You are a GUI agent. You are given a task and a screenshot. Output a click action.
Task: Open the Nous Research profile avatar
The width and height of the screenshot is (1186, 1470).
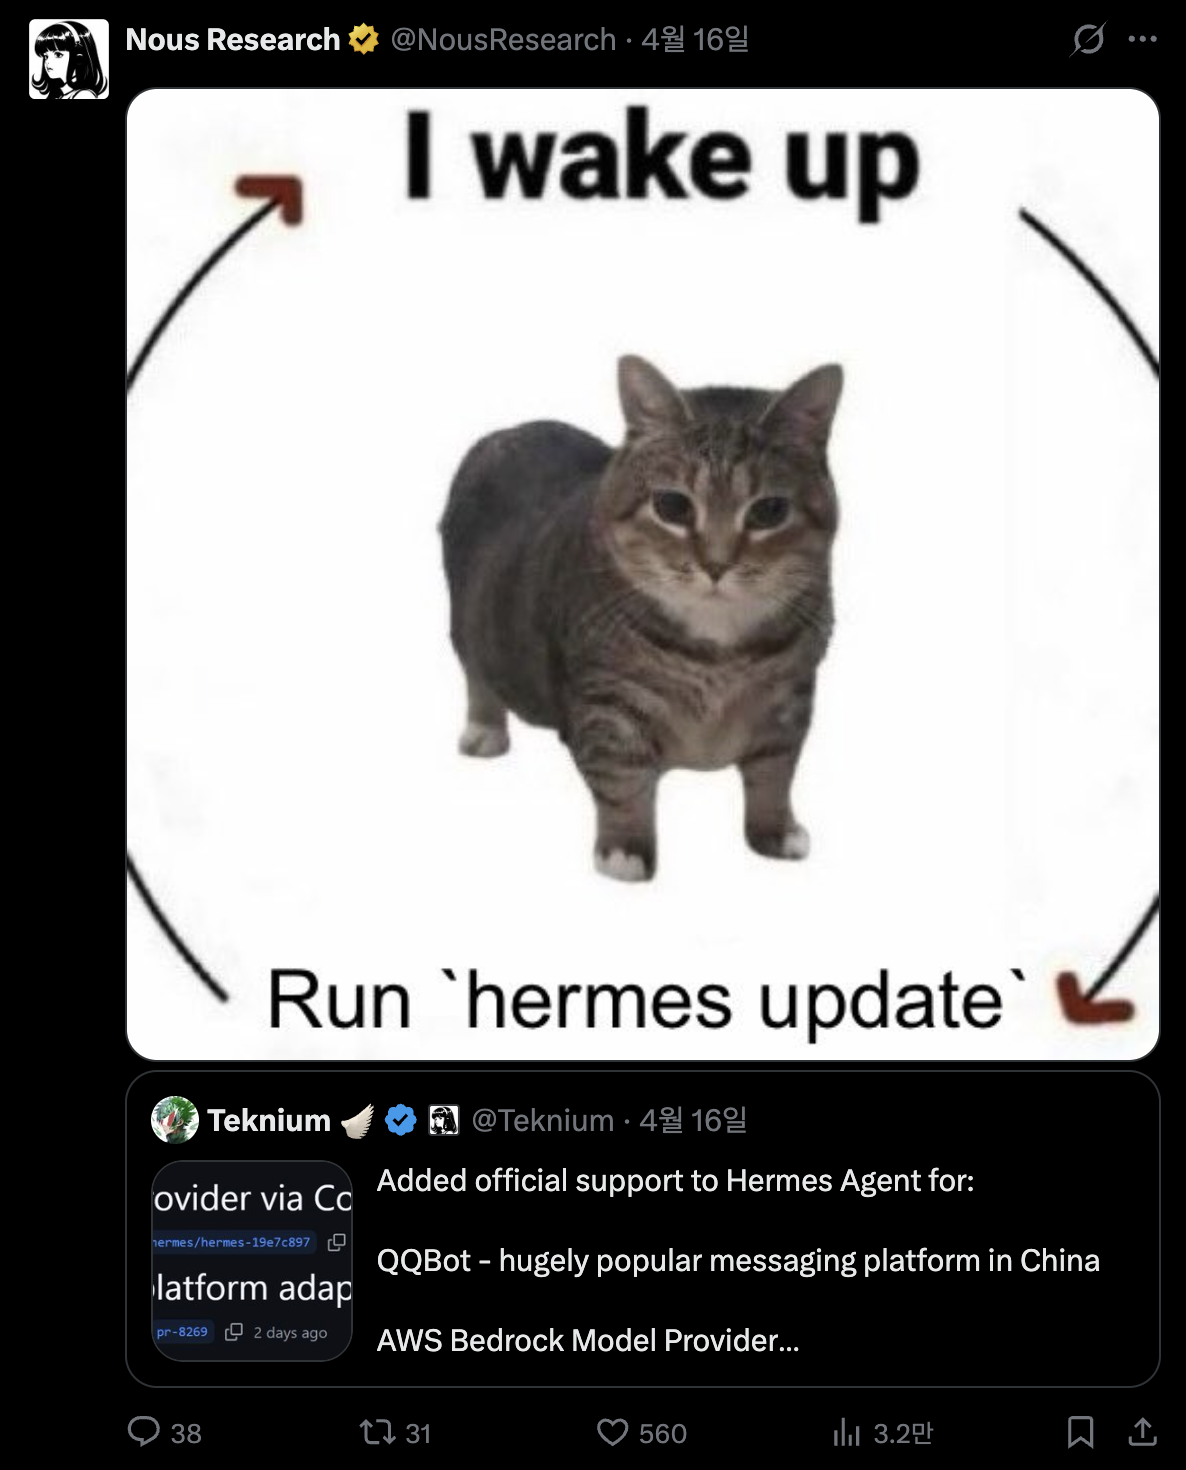[69, 59]
